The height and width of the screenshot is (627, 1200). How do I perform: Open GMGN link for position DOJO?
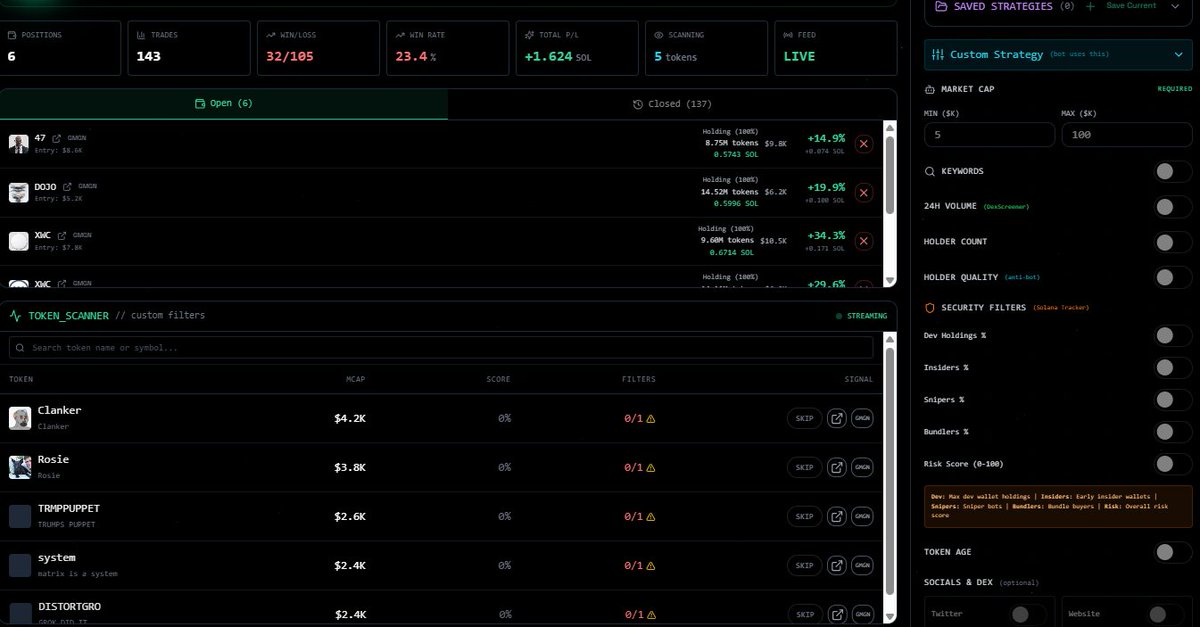(x=87, y=187)
